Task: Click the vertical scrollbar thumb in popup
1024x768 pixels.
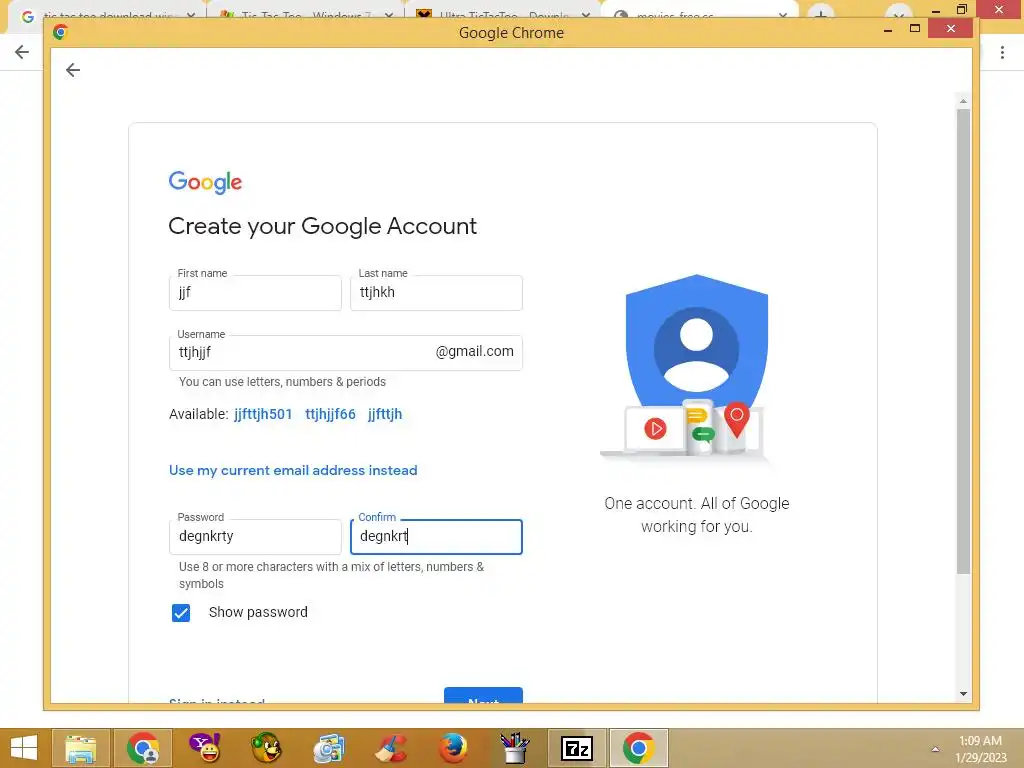Action: pyautogui.click(x=963, y=342)
